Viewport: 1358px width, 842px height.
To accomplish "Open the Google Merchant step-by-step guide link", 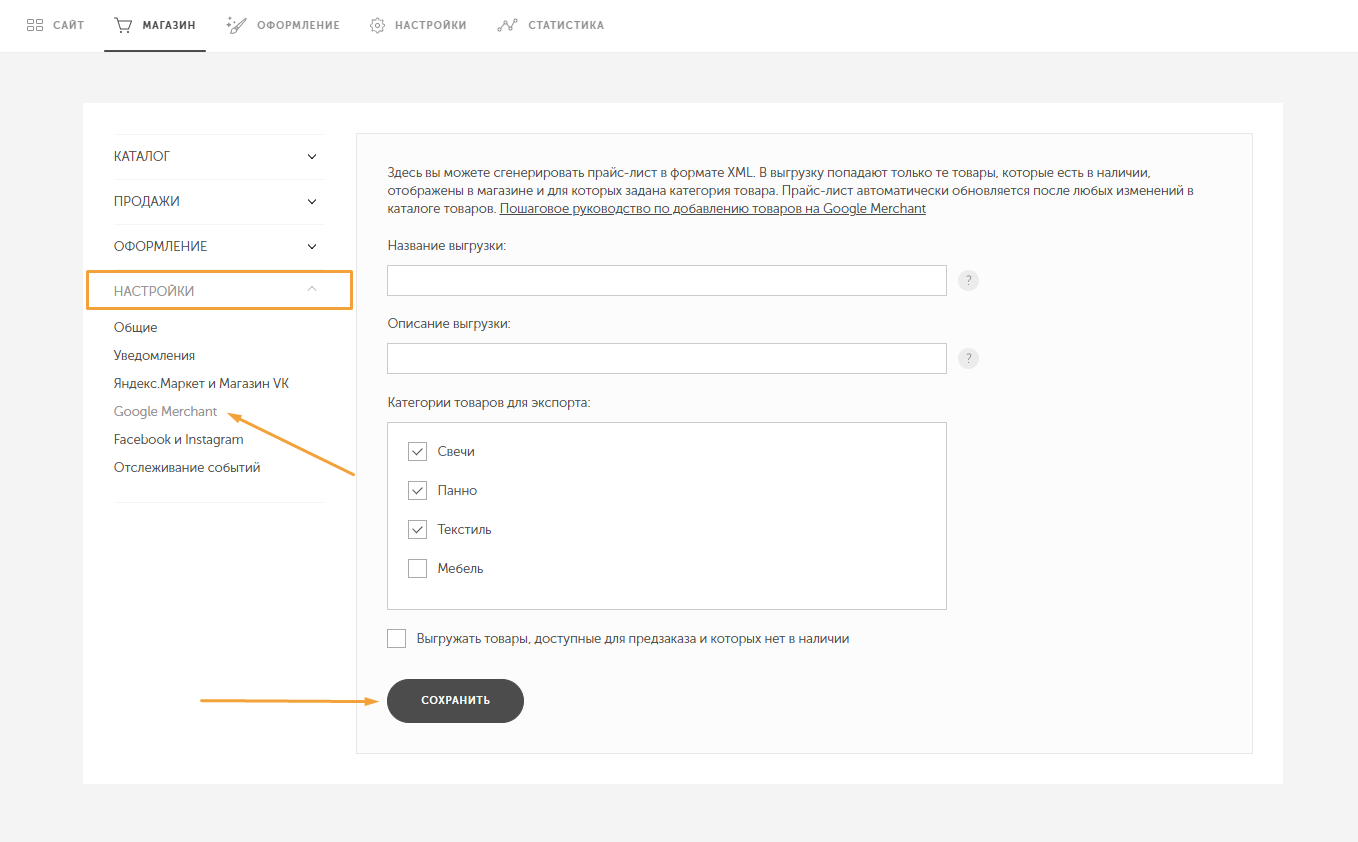I will pyautogui.click(x=712, y=209).
